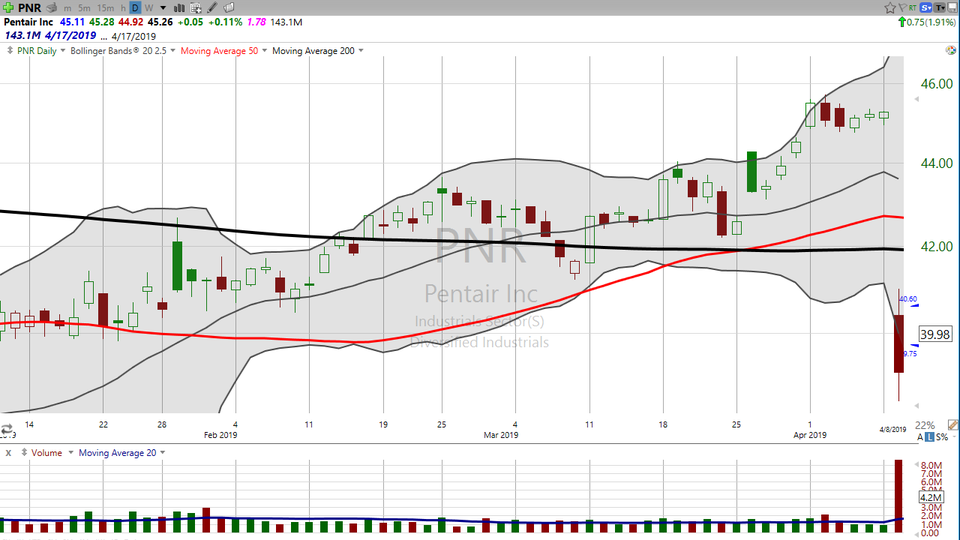Screen dimensions: 960x540
Task: Open Moving Average 200 dropdown arrow
Action: [x=361, y=51]
